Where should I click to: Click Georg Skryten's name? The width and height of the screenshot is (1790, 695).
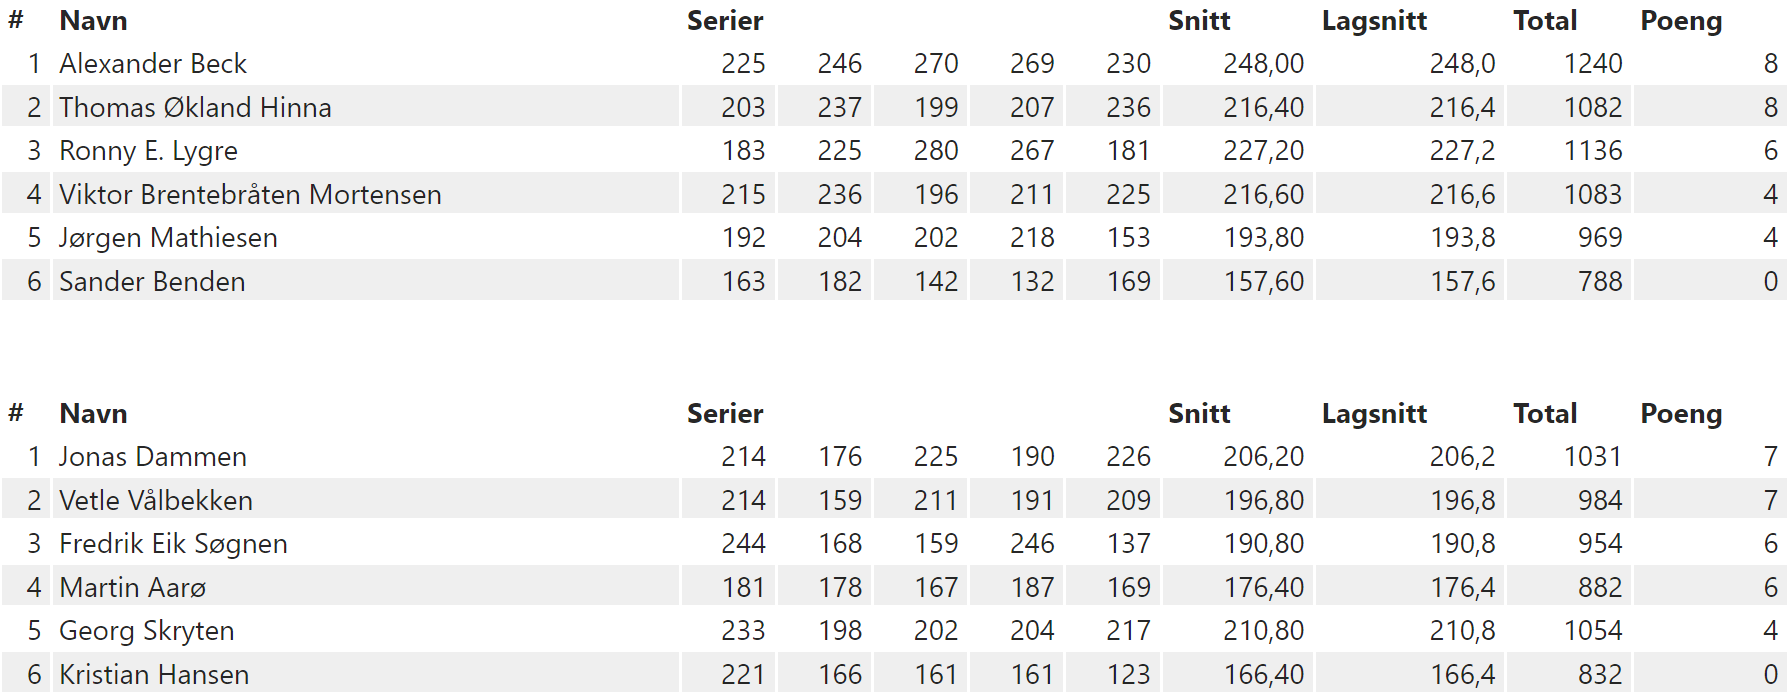pyautogui.click(x=147, y=631)
